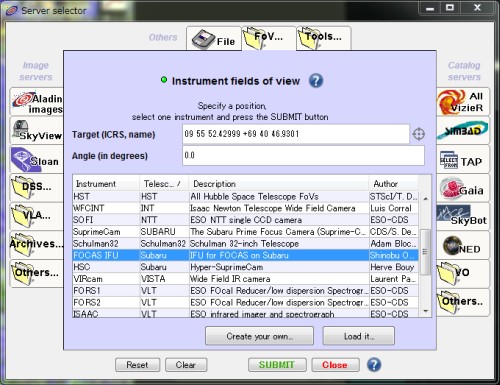The image size is (500, 385).
Task: Click the instrument list scroll down arrow
Action: click(x=425, y=311)
